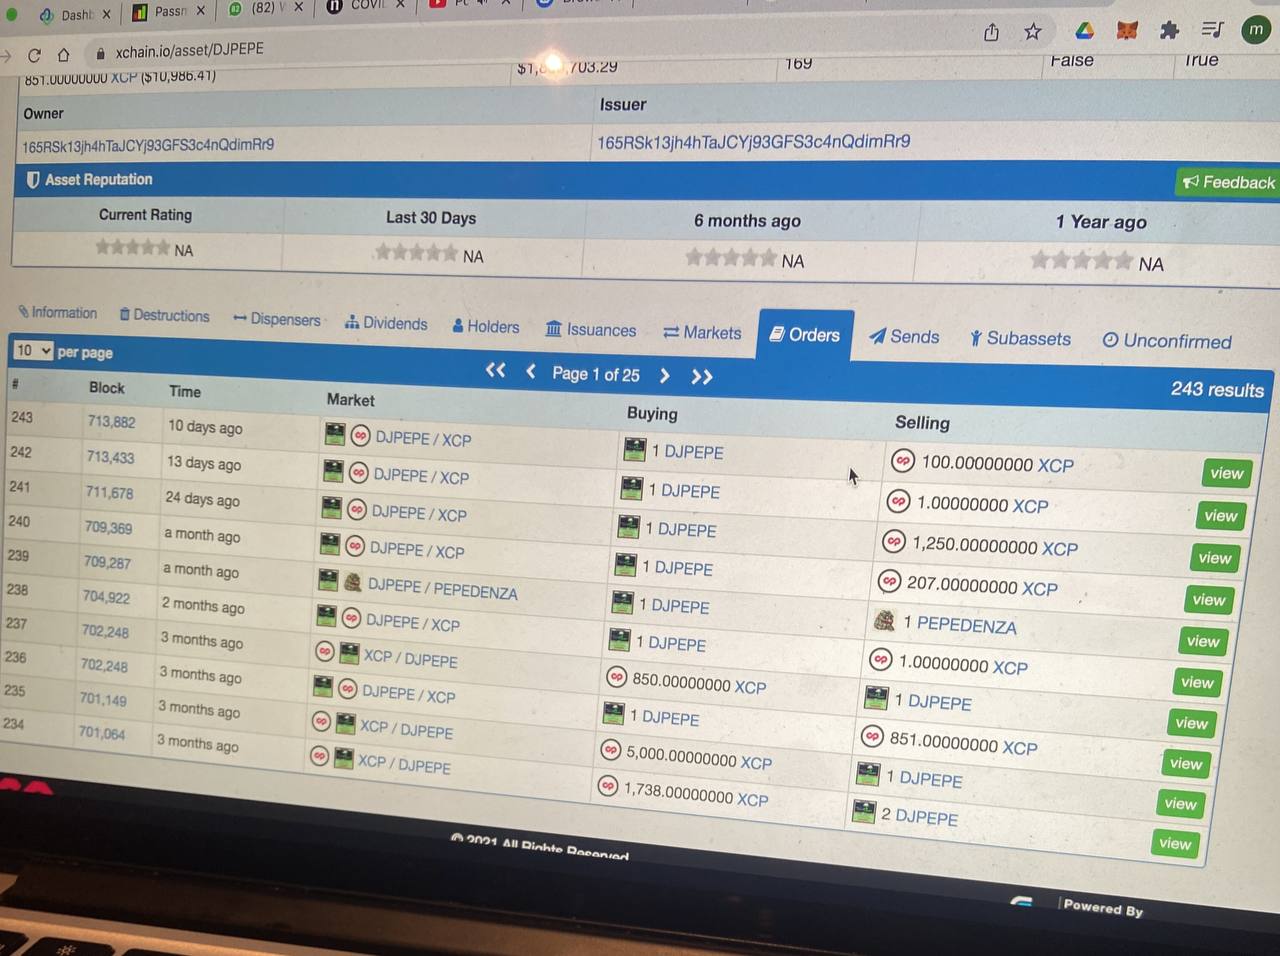Open the Extensions puzzle icon
Image resolution: width=1280 pixels, height=956 pixels.
[1169, 30]
